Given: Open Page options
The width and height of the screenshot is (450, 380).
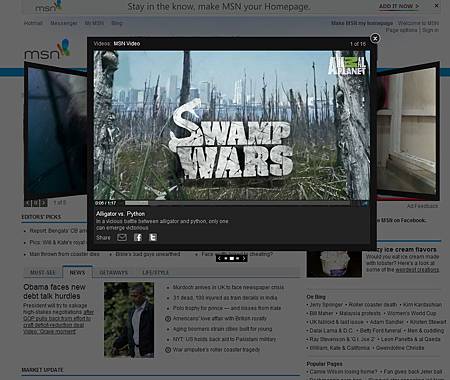Looking at the screenshot, I should 401,30.
